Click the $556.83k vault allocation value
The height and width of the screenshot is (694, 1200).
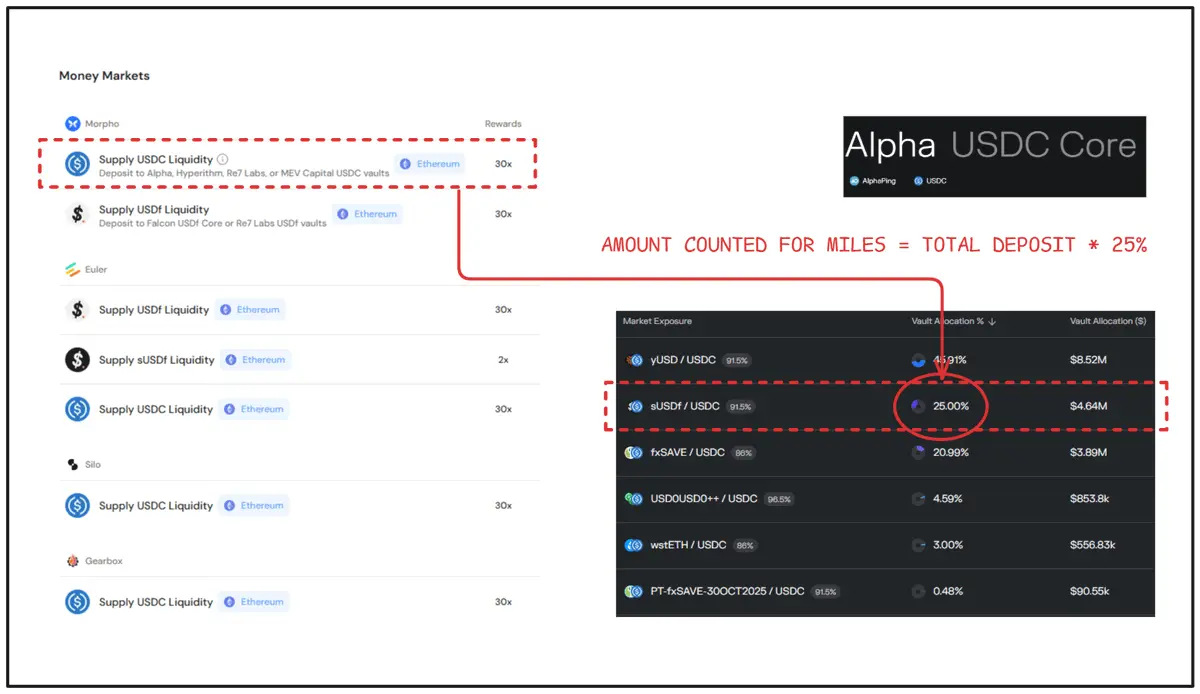[1093, 545]
